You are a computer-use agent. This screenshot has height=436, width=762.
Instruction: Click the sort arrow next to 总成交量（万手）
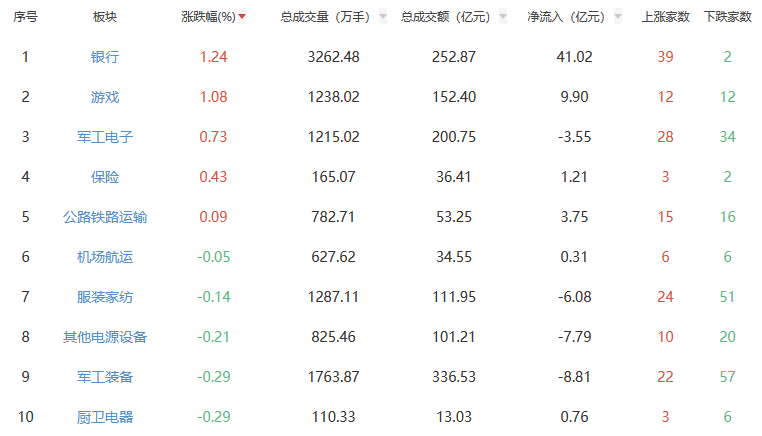[x=383, y=17]
